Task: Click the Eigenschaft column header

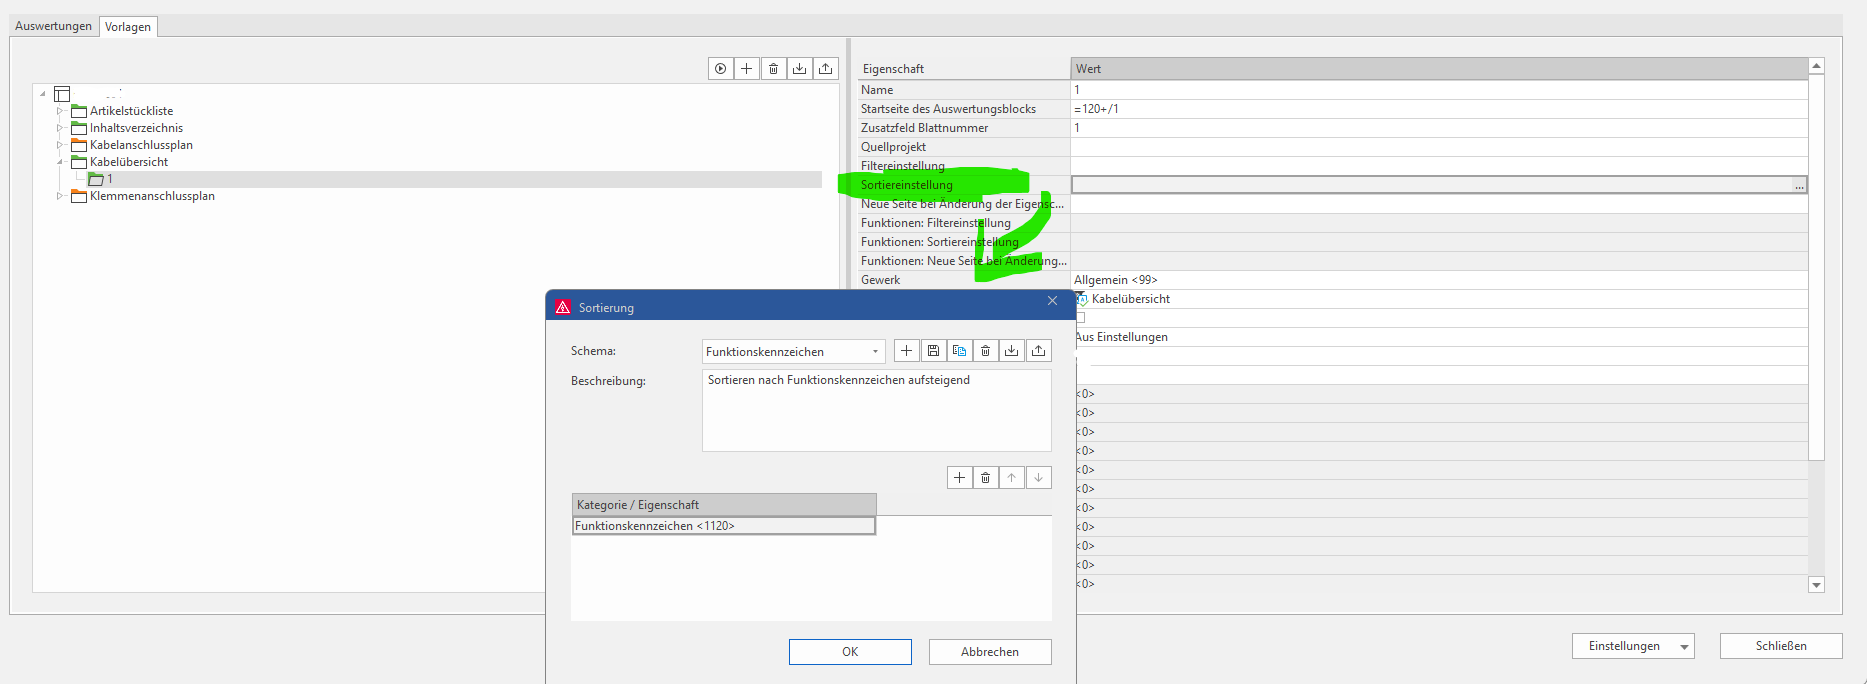Action: [964, 69]
